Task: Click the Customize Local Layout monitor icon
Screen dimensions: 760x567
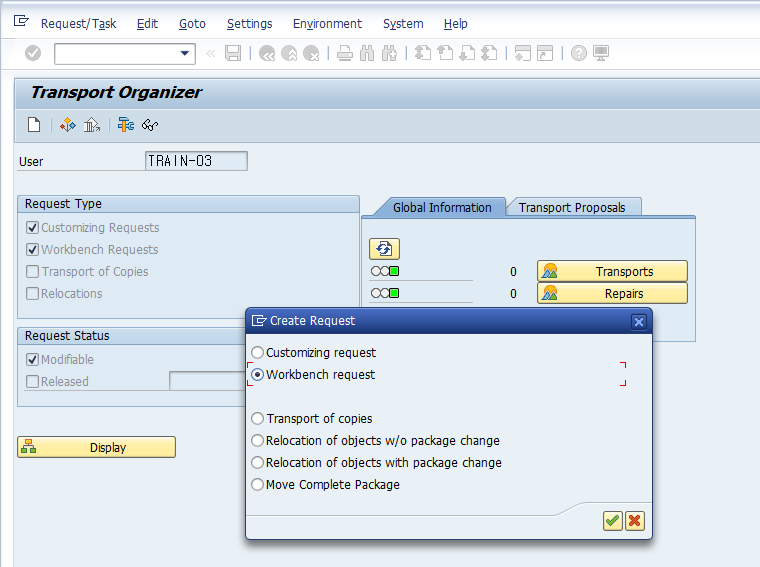Action: click(x=601, y=53)
